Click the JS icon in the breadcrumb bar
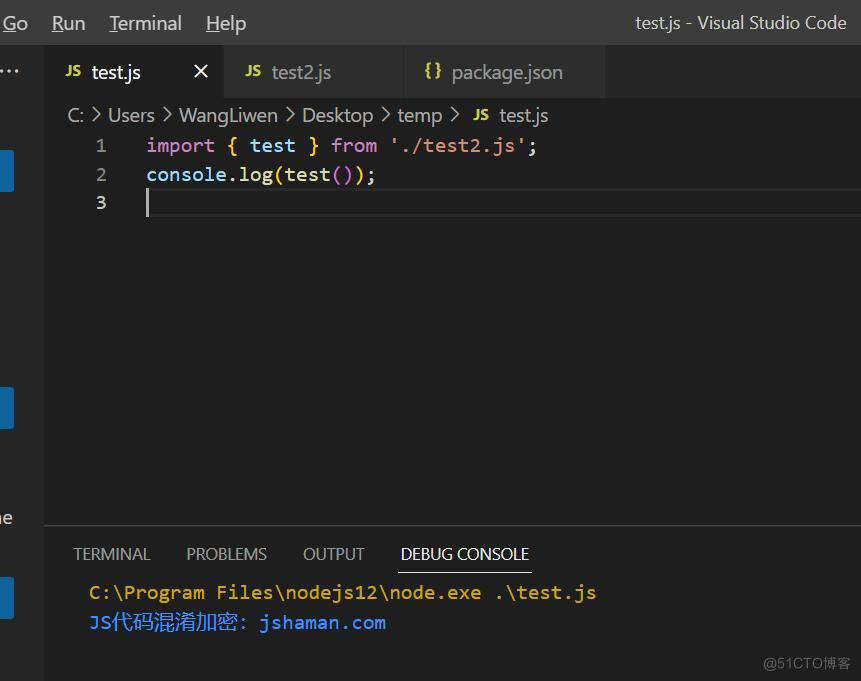The width and height of the screenshot is (861, 681). pyautogui.click(x=480, y=115)
